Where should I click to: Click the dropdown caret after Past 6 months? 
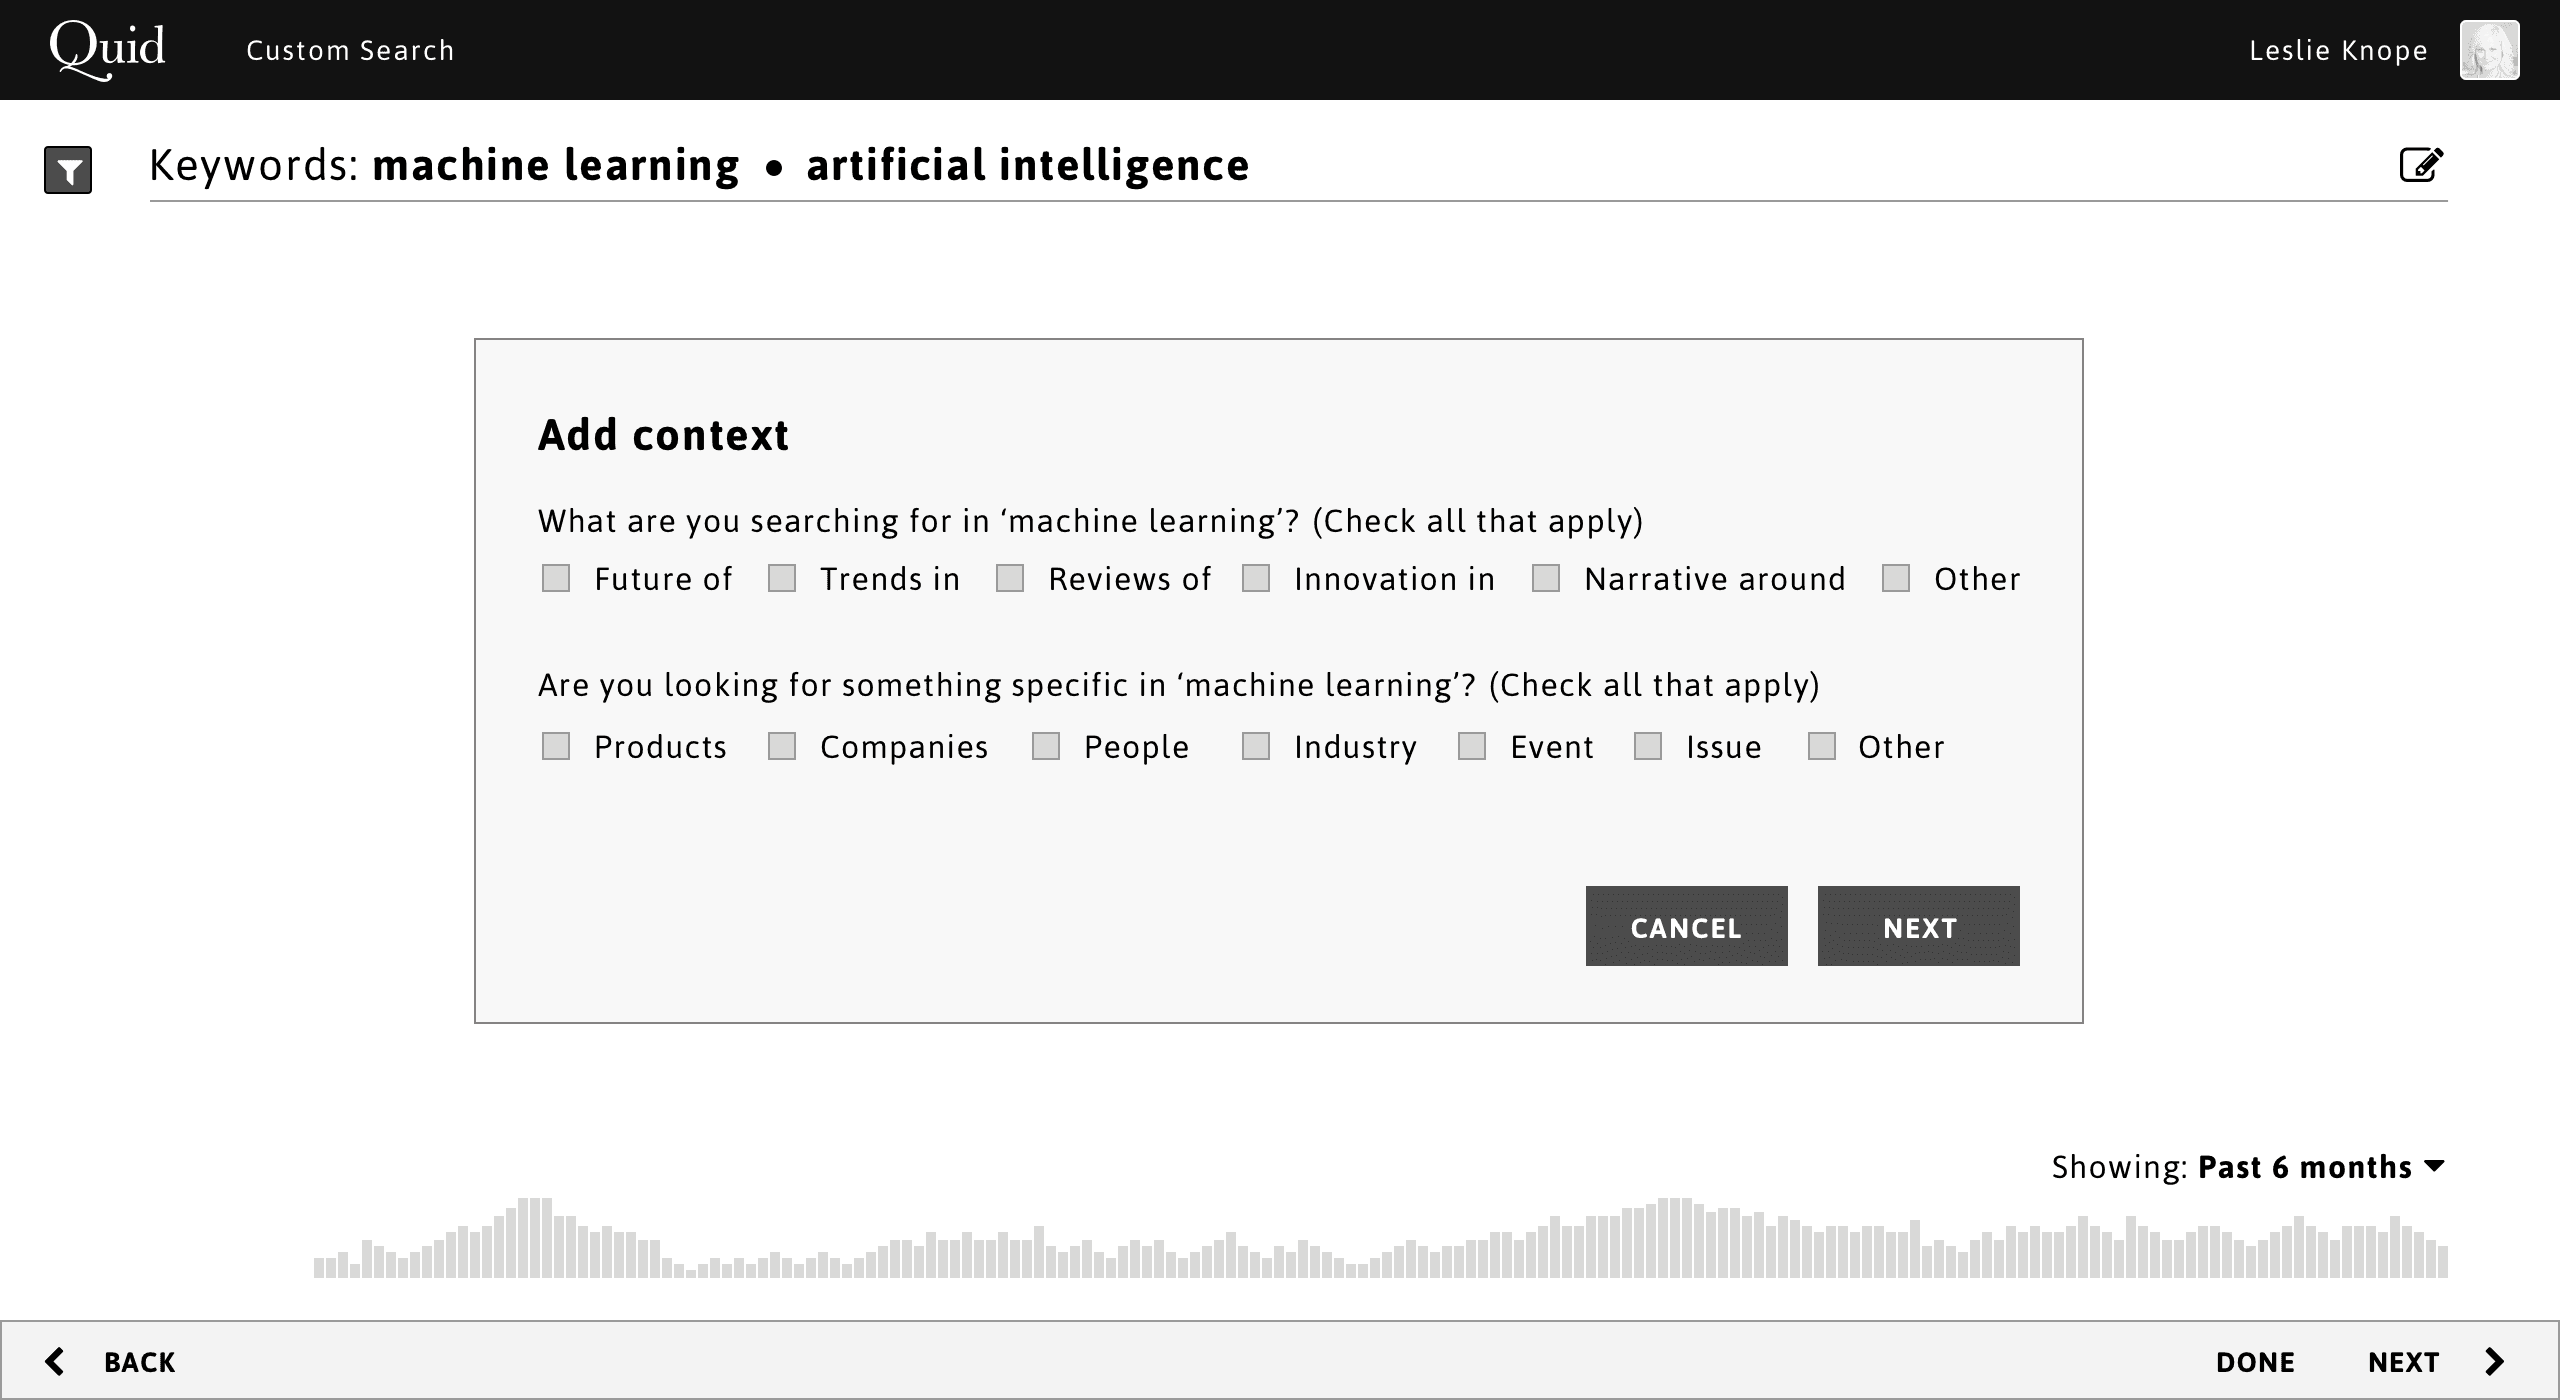coord(2435,1166)
